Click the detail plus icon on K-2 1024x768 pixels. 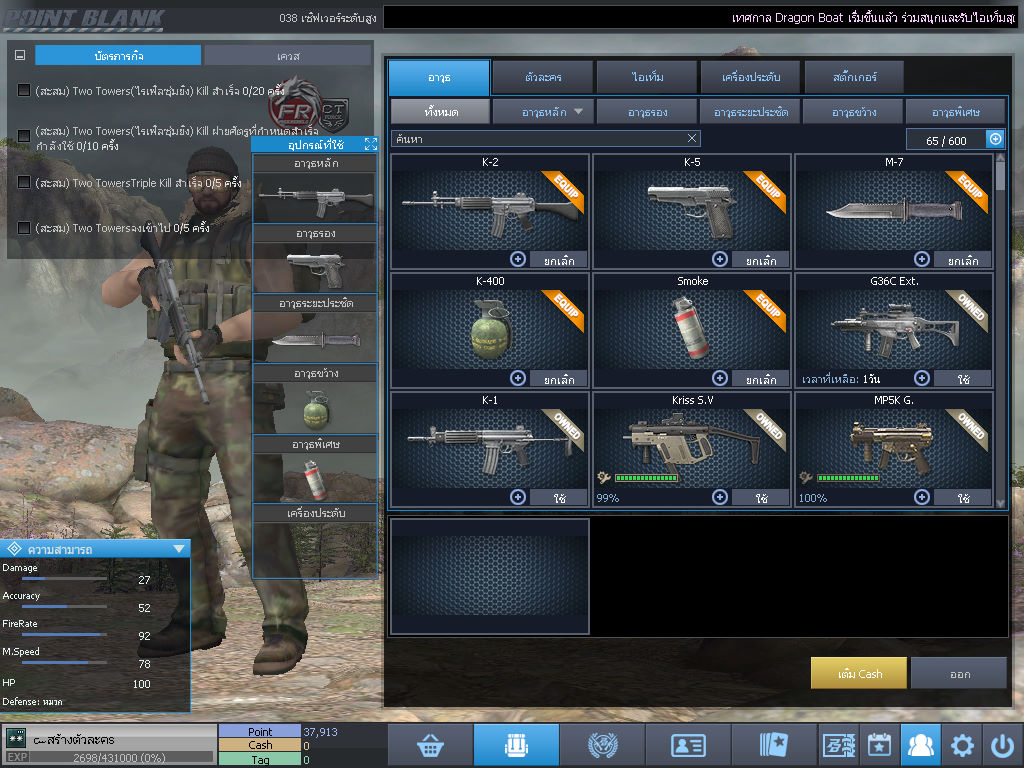pyautogui.click(x=518, y=259)
